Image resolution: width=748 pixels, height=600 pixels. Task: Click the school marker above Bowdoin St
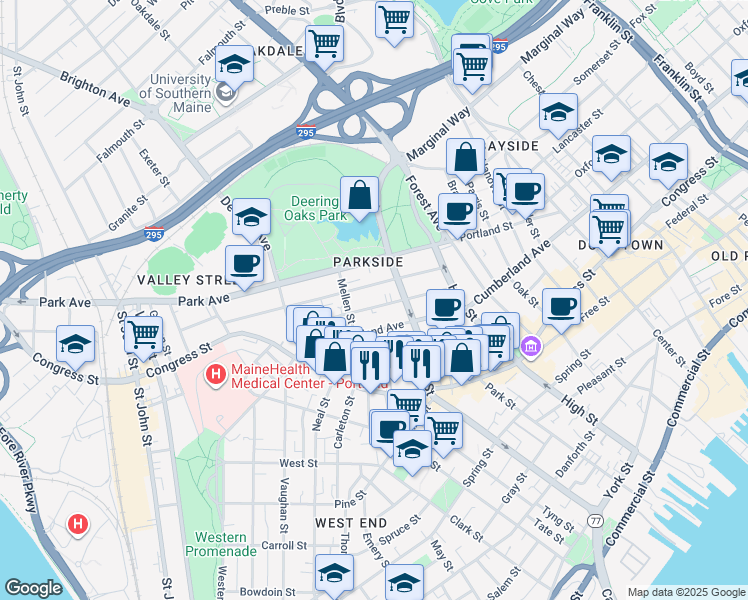pos(334,573)
